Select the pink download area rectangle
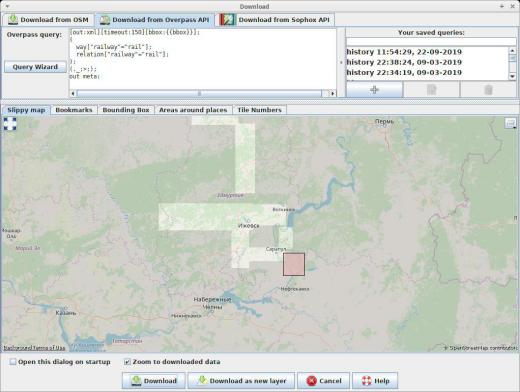 pyautogui.click(x=294, y=264)
